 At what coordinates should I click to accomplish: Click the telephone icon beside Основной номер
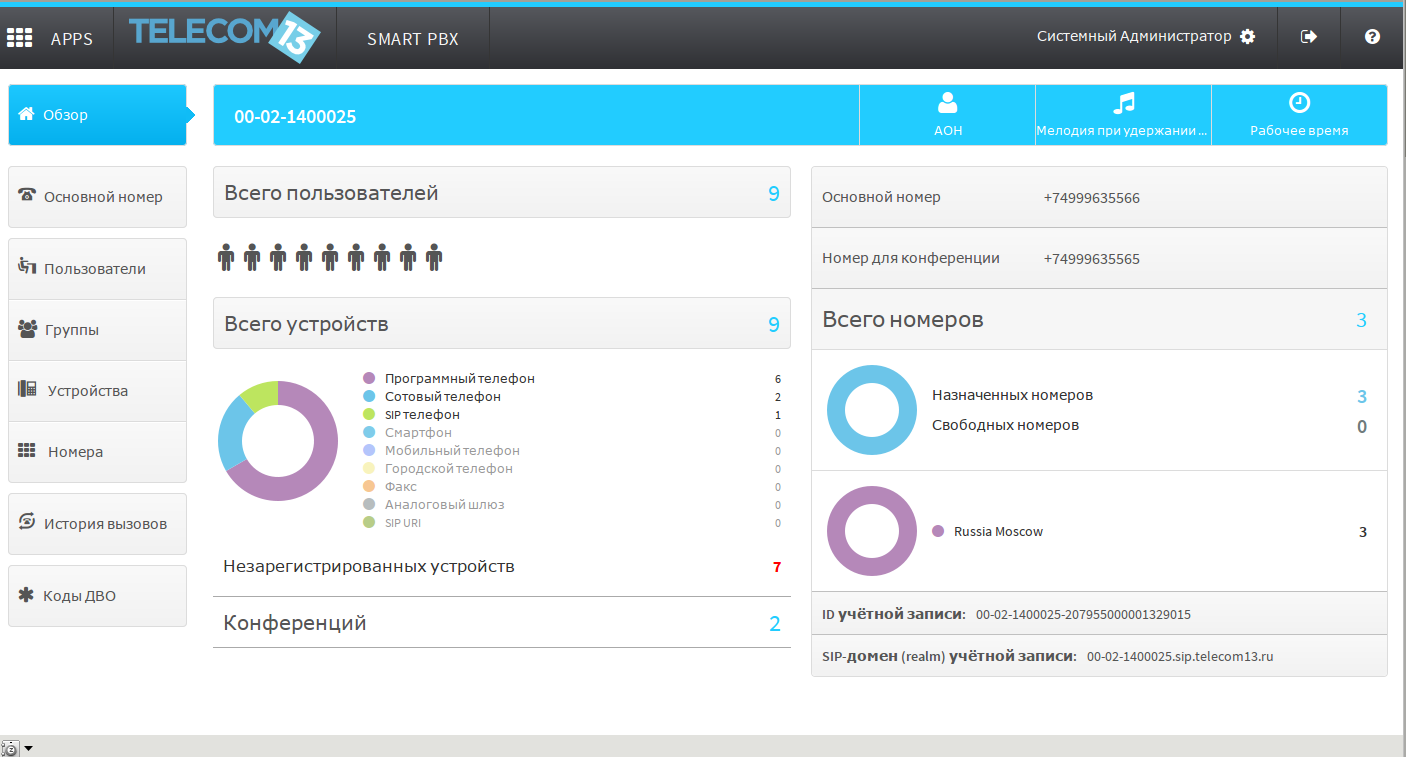point(28,195)
